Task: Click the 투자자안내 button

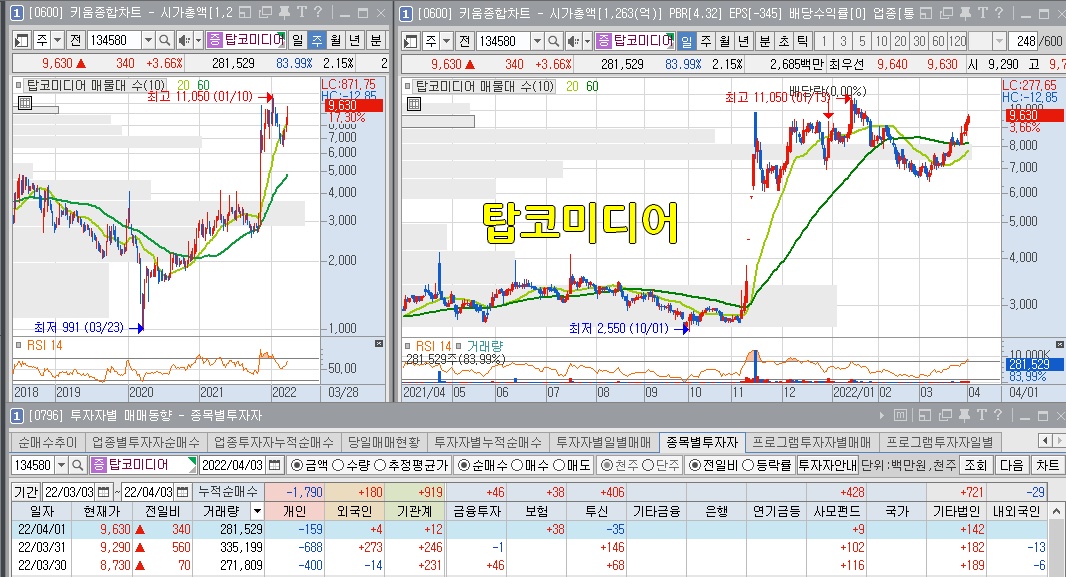Action: 827,465
